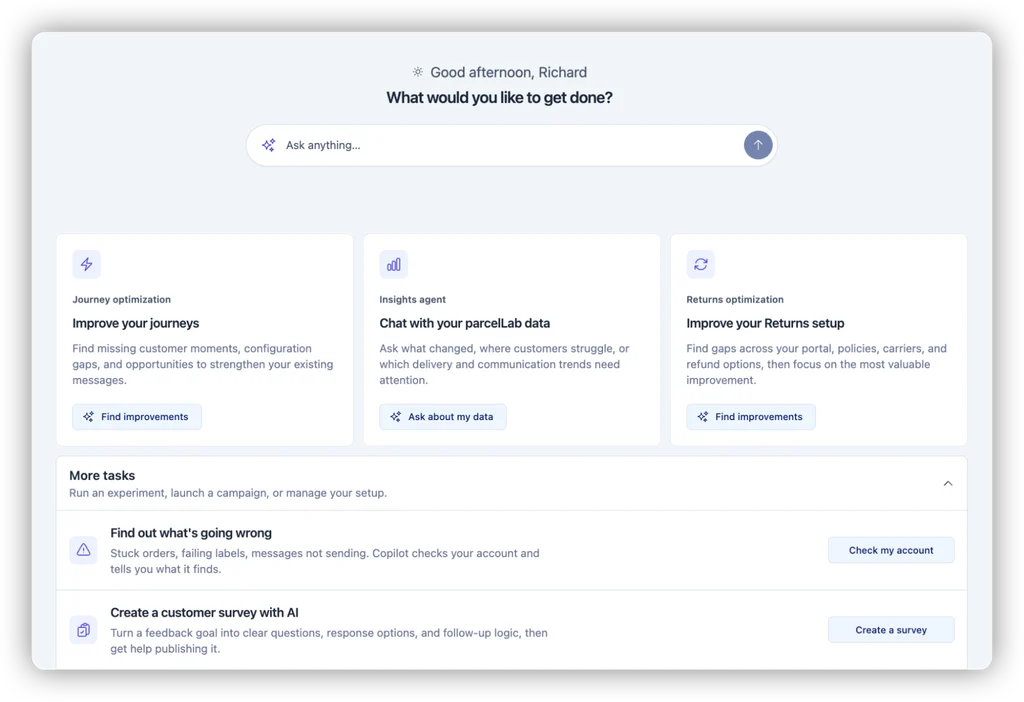
Task: Click Create a customer survey with AI heading
Action: coord(204,613)
